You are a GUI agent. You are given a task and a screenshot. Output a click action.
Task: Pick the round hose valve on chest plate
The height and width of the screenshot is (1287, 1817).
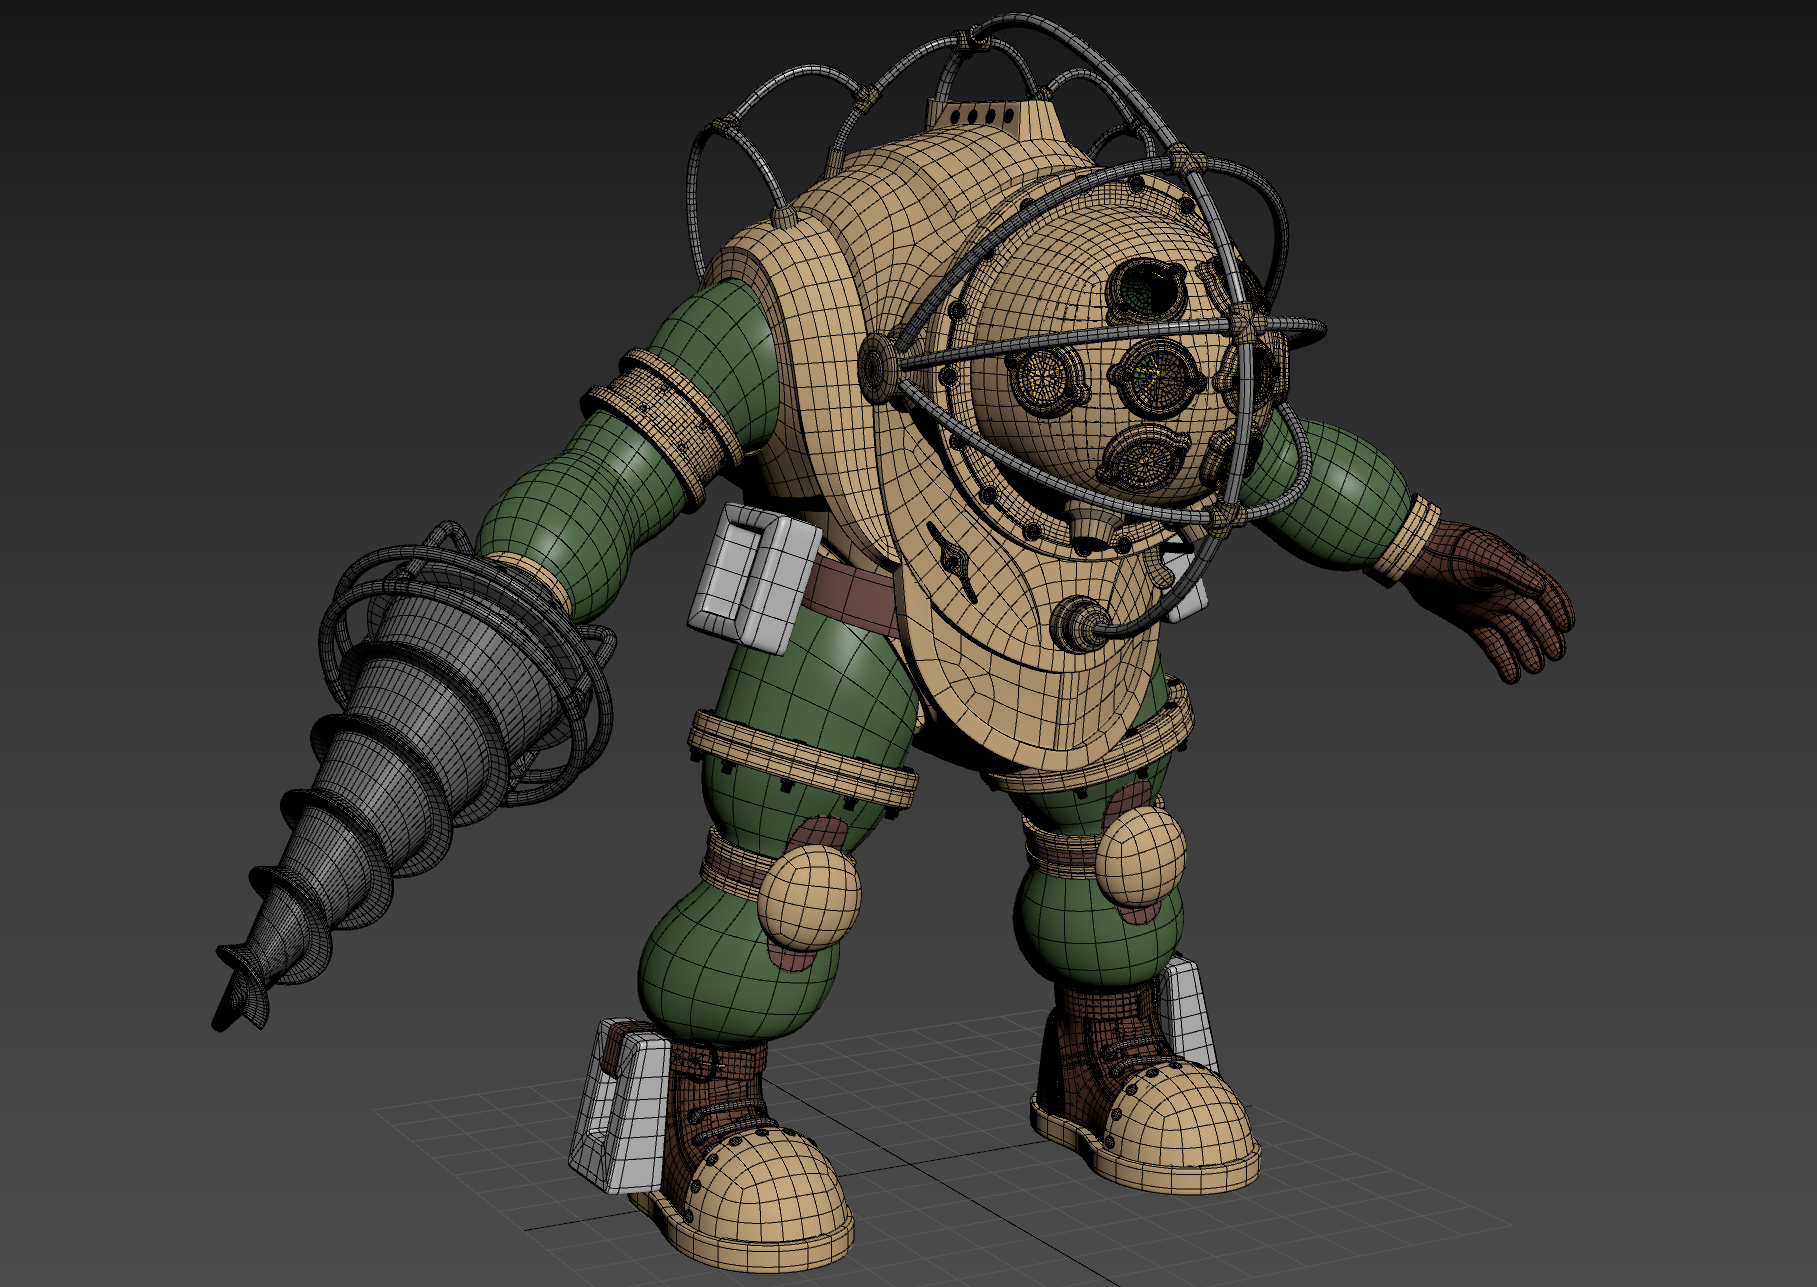(x=1080, y=624)
